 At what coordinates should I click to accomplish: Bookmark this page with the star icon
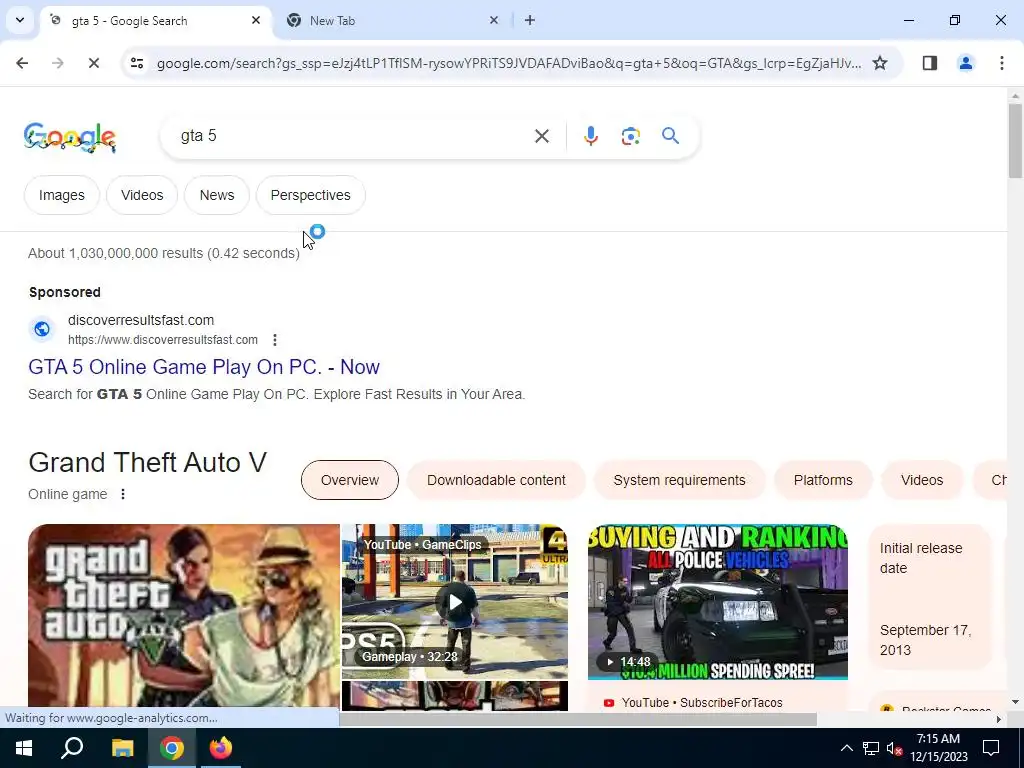point(880,63)
